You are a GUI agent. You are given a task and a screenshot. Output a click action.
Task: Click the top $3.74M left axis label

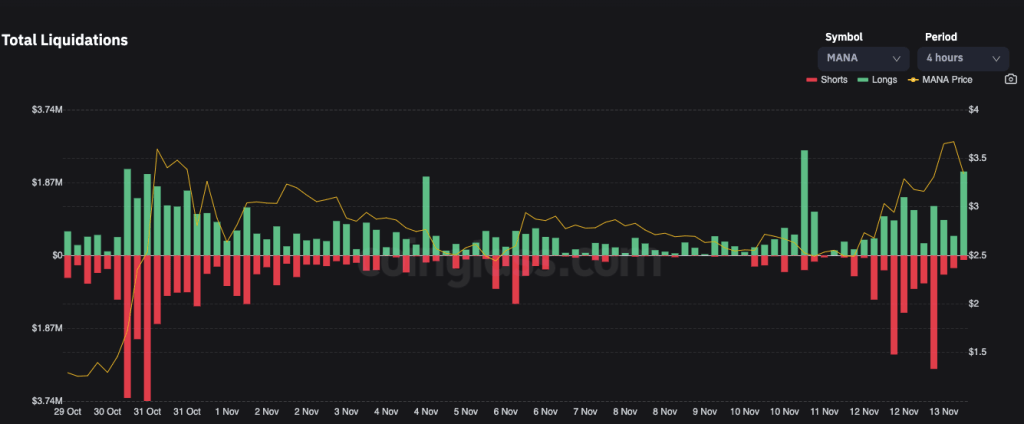click(47, 109)
